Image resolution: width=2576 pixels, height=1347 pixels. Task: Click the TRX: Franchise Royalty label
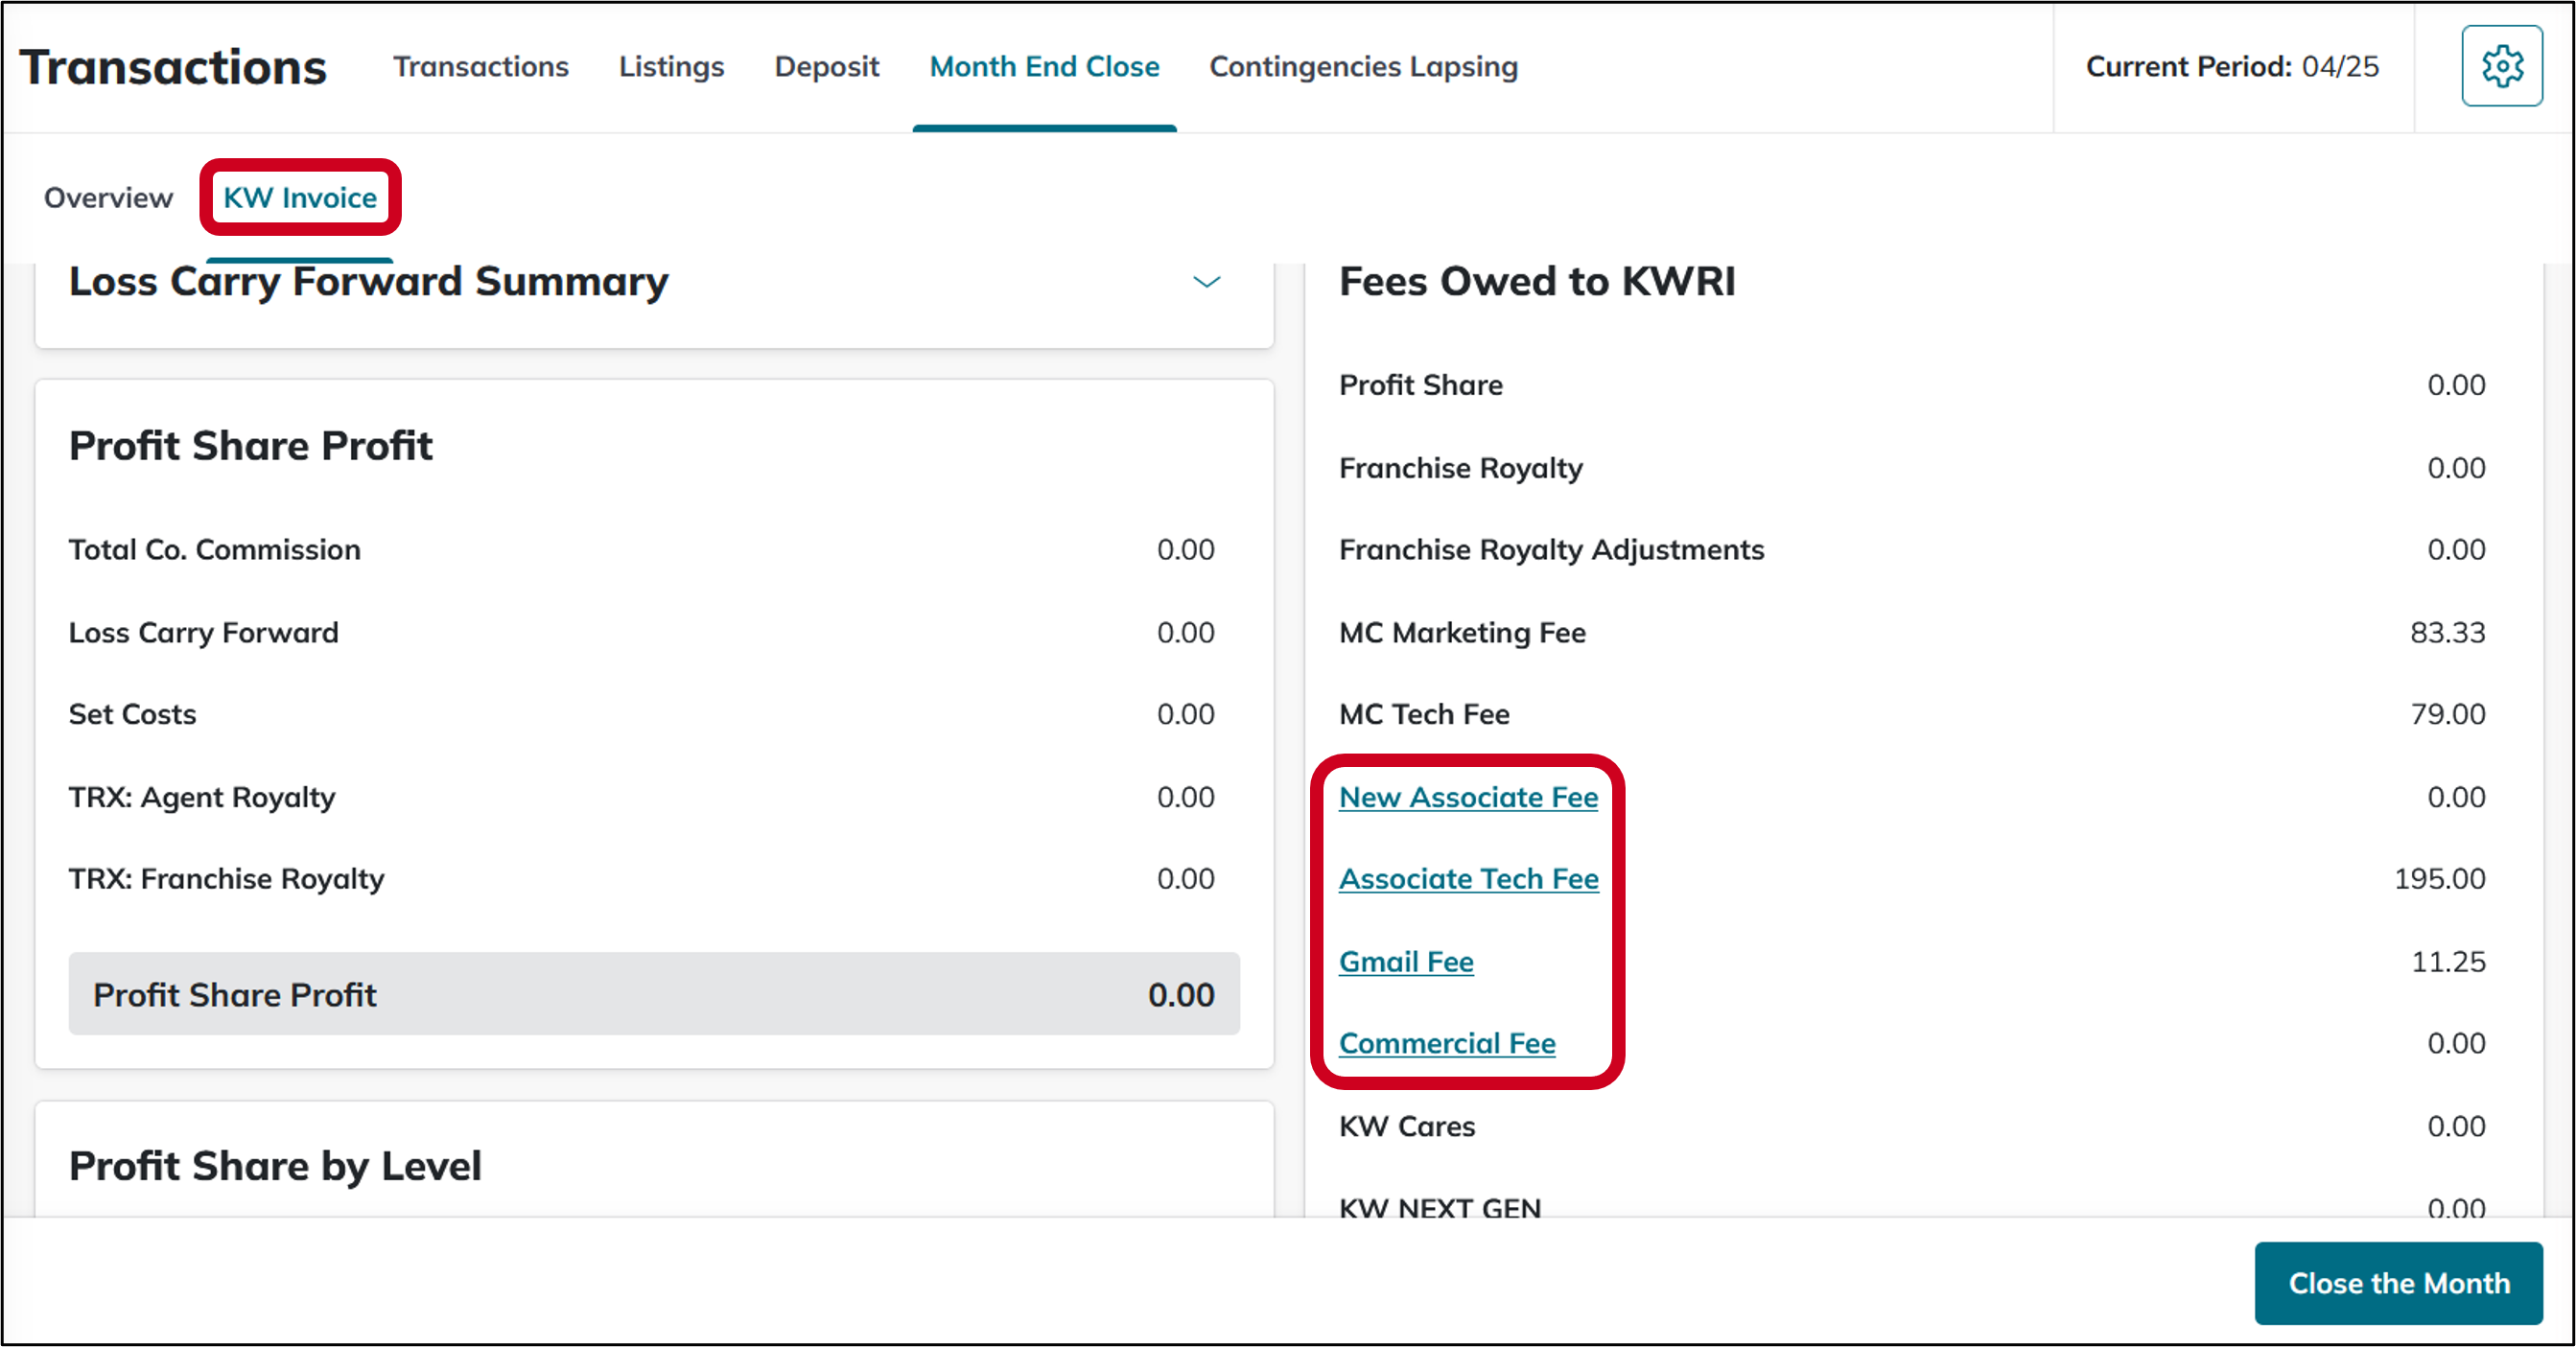click(226, 879)
